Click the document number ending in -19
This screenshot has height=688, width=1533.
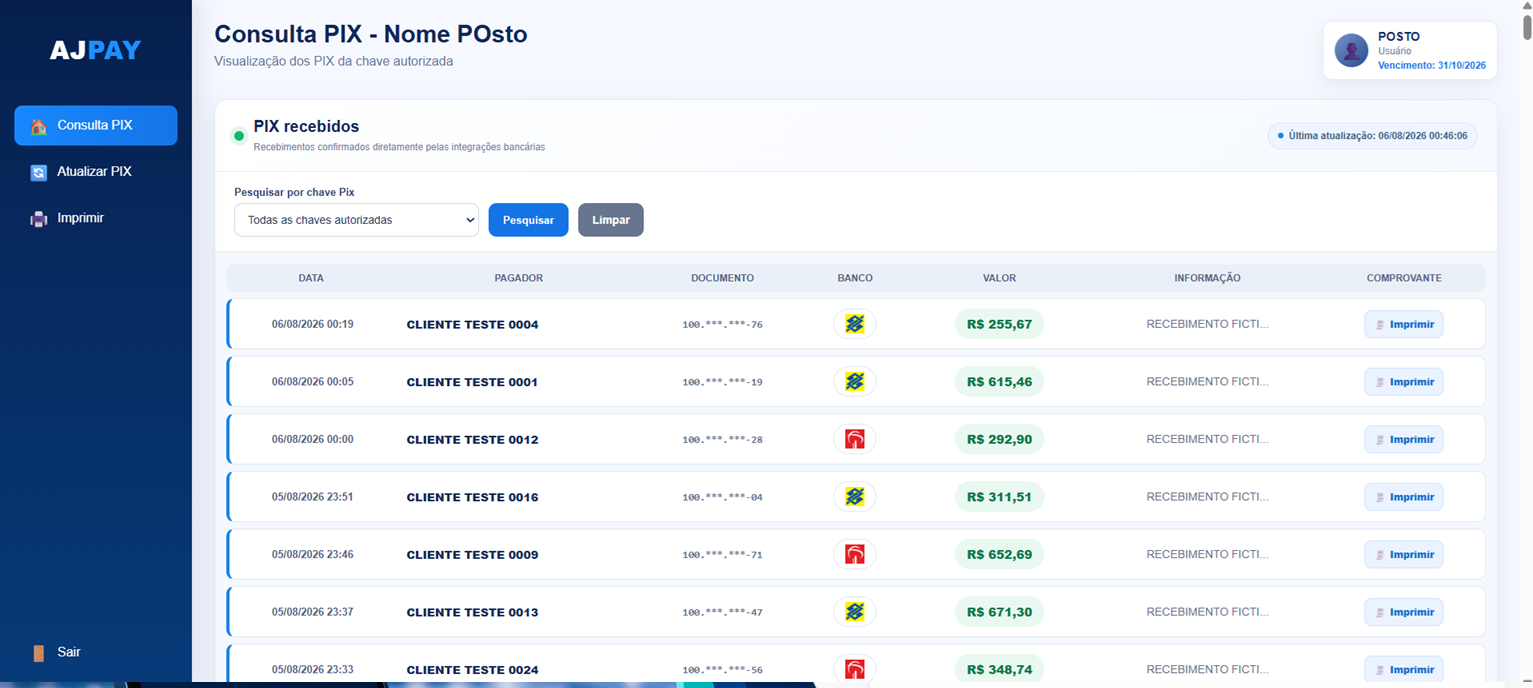pyautogui.click(x=722, y=382)
